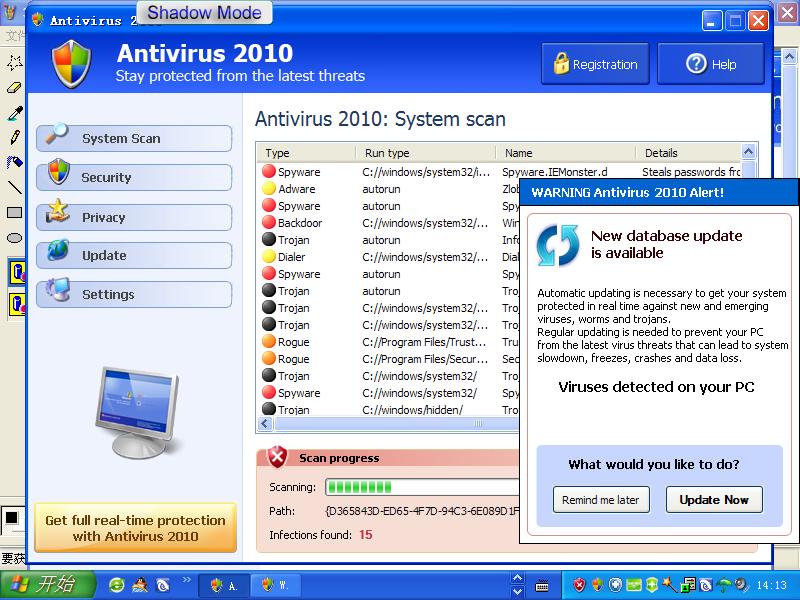Expand the quick launch chevron
This screenshot has height=600, width=800.
click(186, 580)
